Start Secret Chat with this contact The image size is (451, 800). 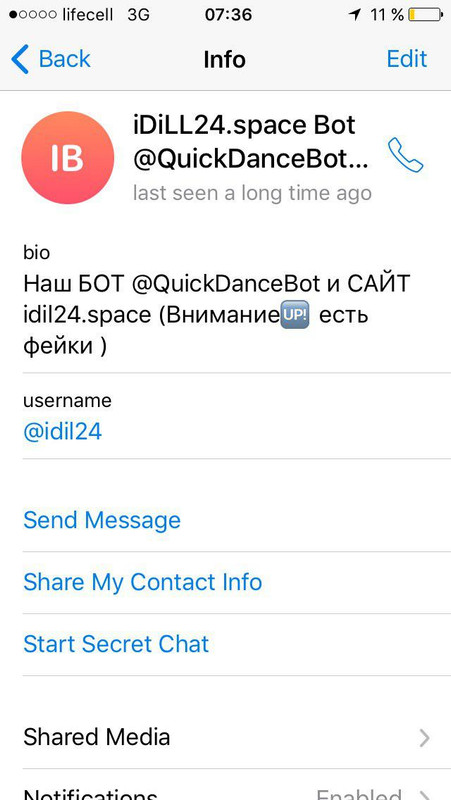pos(116,644)
